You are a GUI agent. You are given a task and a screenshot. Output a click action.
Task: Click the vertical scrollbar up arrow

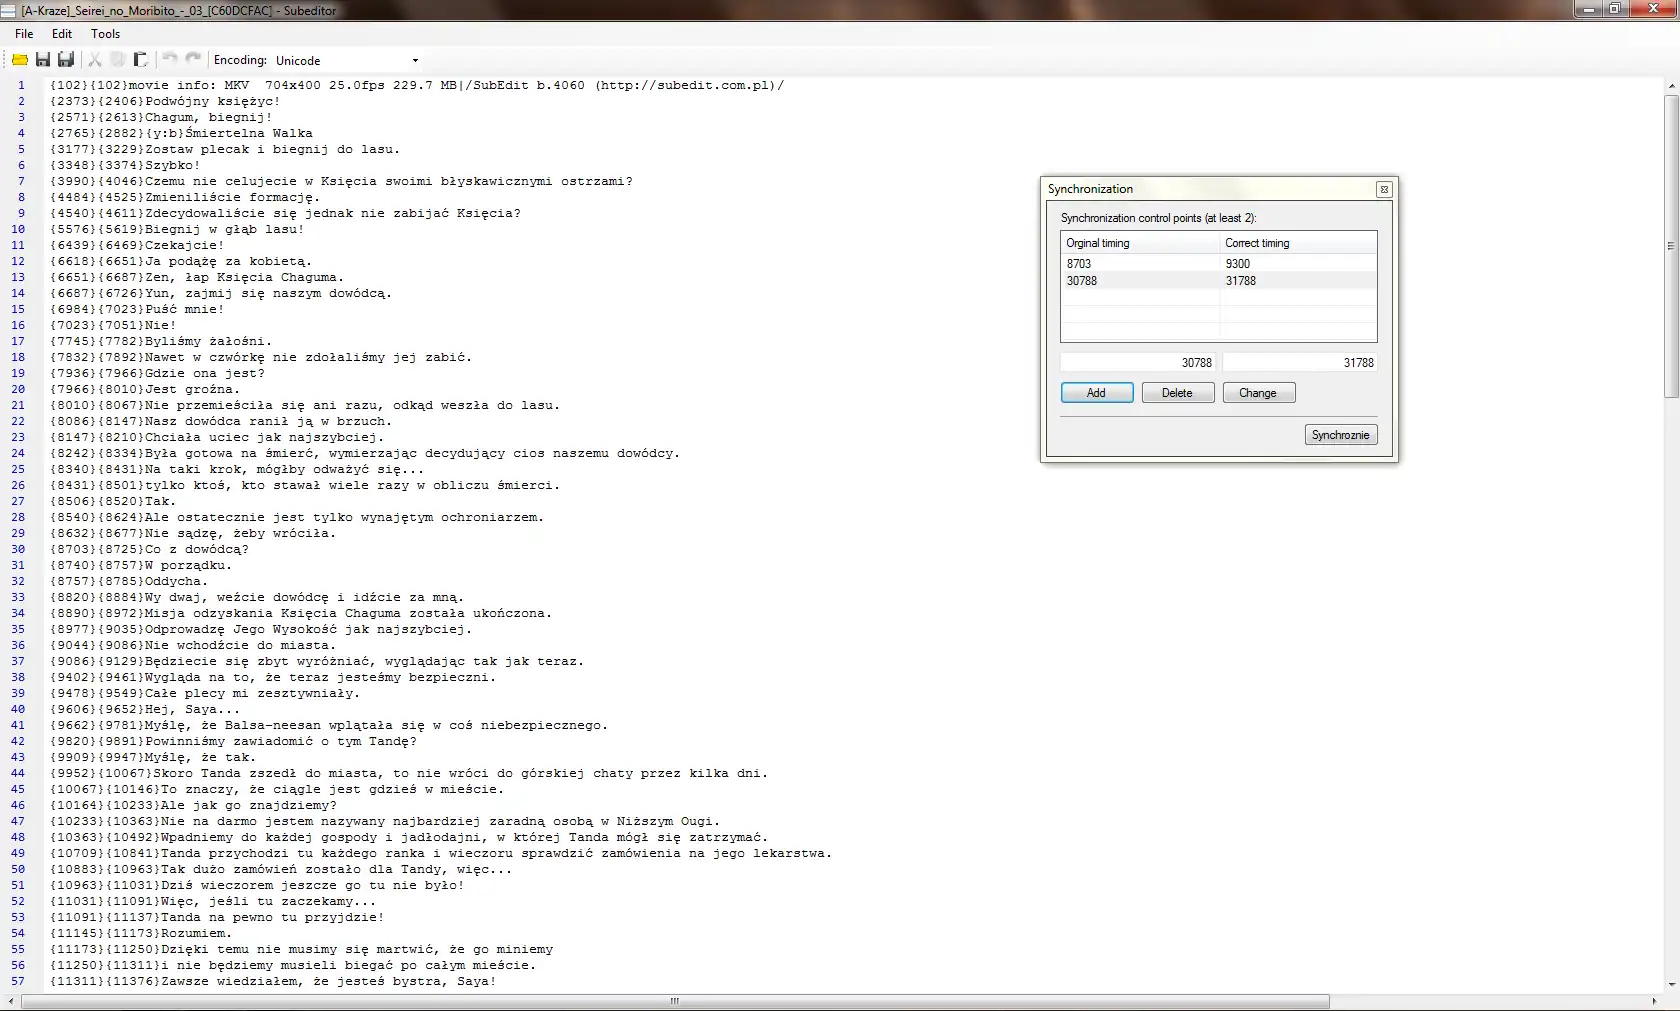tap(1671, 86)
